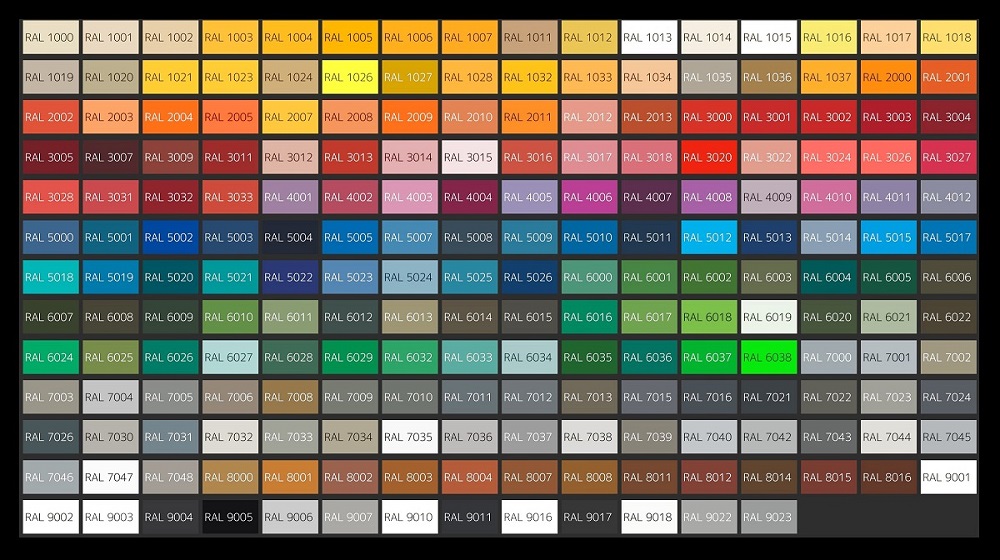The image size is (1000, 560).
Task: Select the RAL 5017 traffic blue swatch
Action: pos(948,237)
